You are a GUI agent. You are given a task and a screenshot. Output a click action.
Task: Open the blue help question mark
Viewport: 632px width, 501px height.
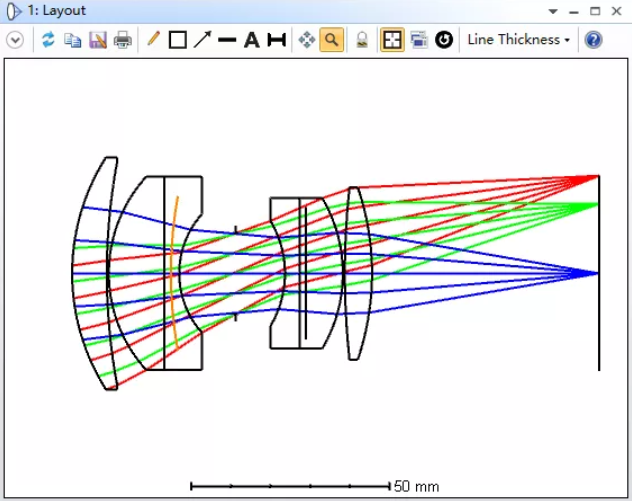[x=593, y=40]
